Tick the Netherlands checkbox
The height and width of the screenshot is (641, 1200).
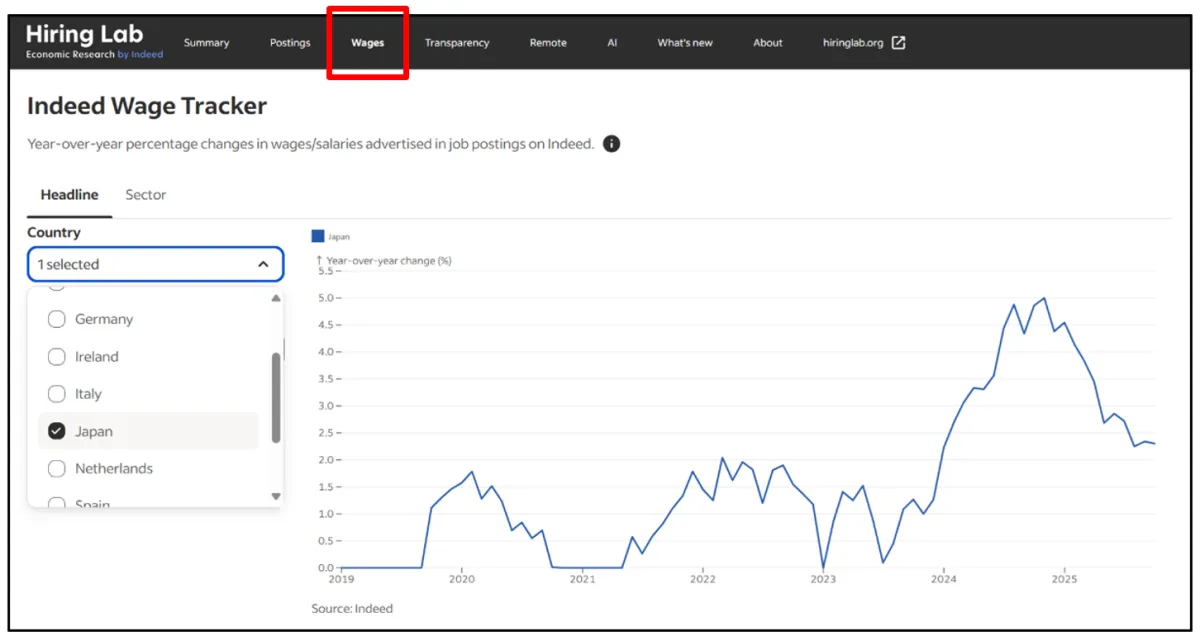click(57, 468)
